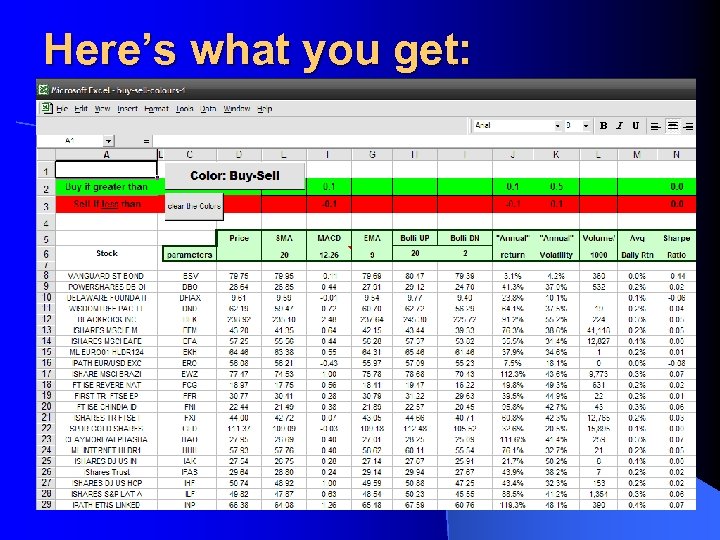Click ticker DBO cell

[x=189, y=287]
